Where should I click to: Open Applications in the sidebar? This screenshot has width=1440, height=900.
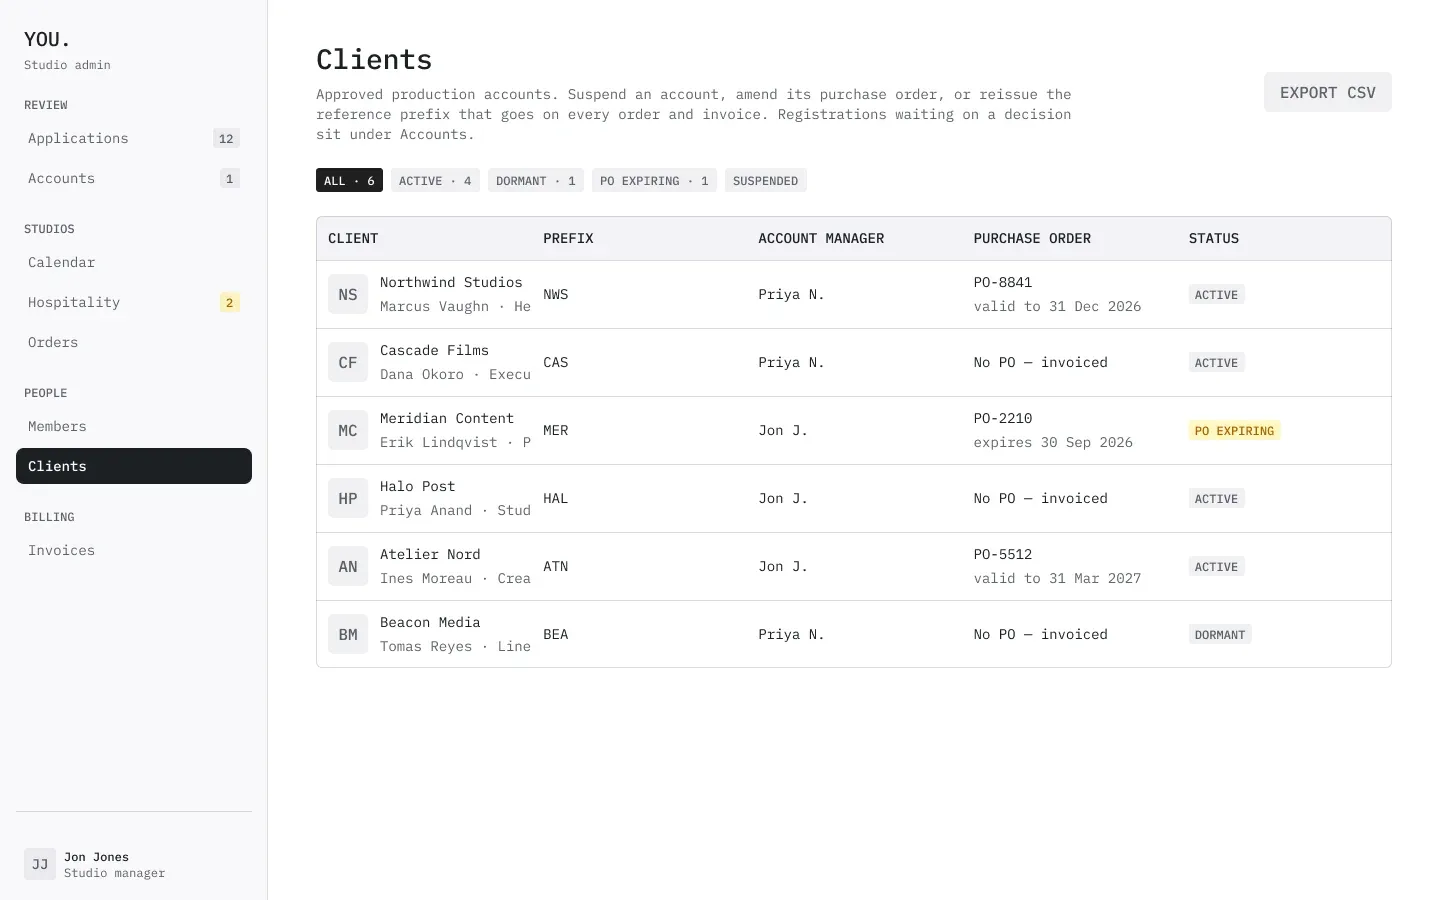[x=134, y=138]
